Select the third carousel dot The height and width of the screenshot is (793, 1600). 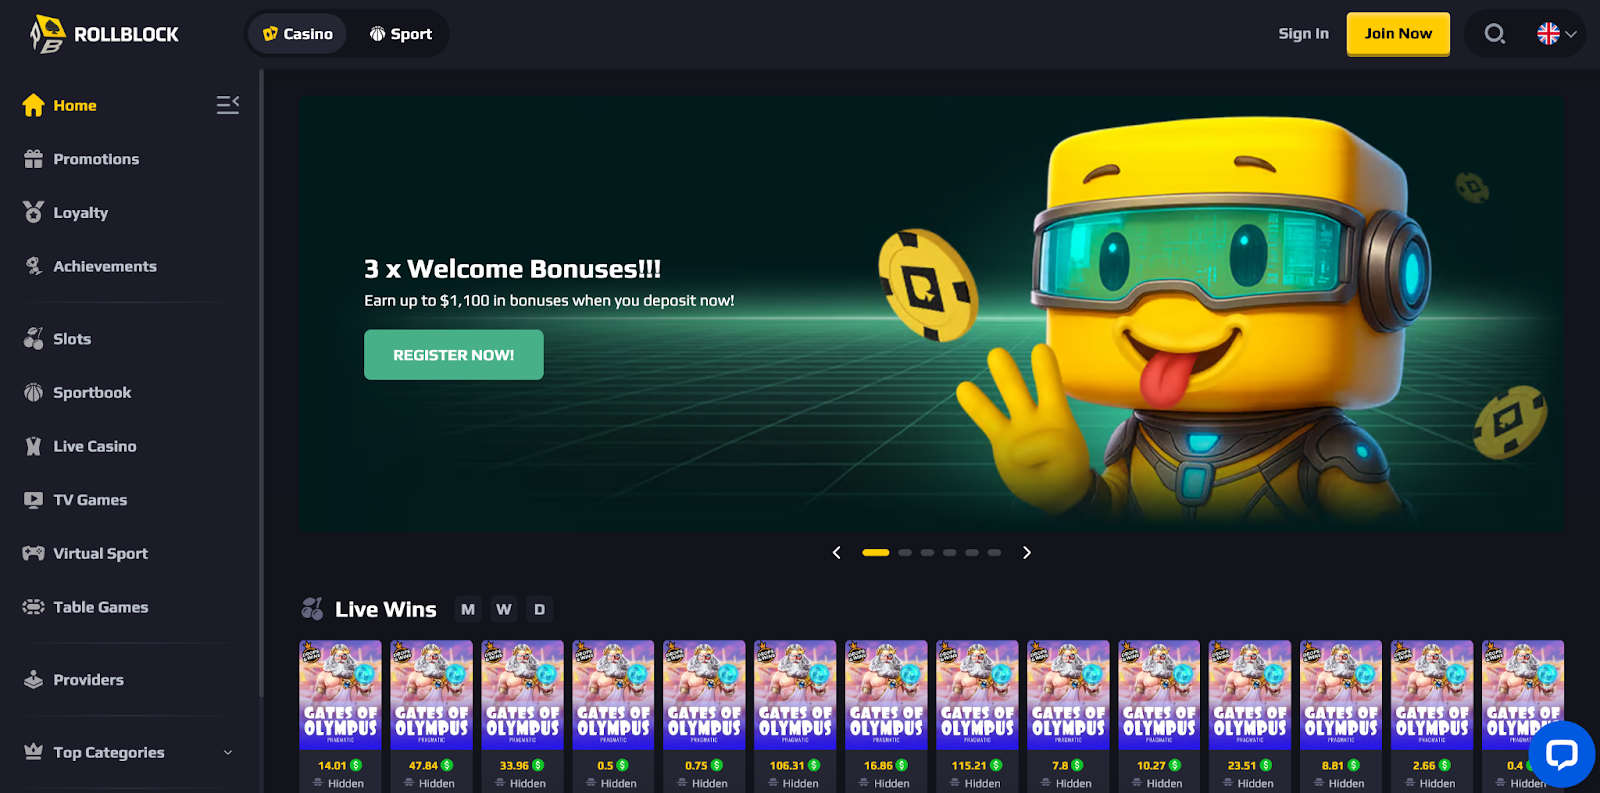tap(927, 552)
